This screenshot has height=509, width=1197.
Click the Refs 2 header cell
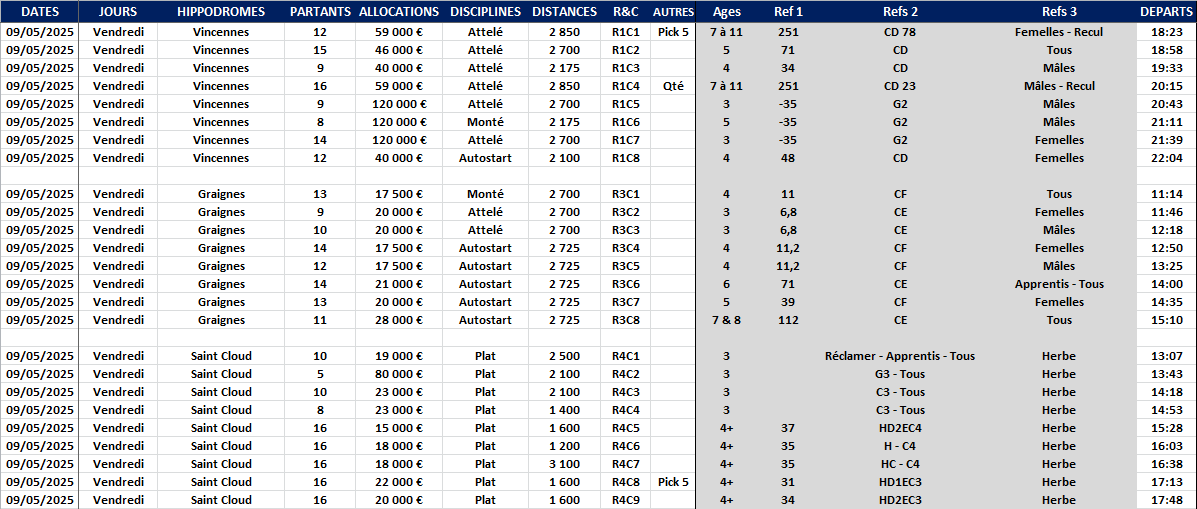tap(900, 11)
